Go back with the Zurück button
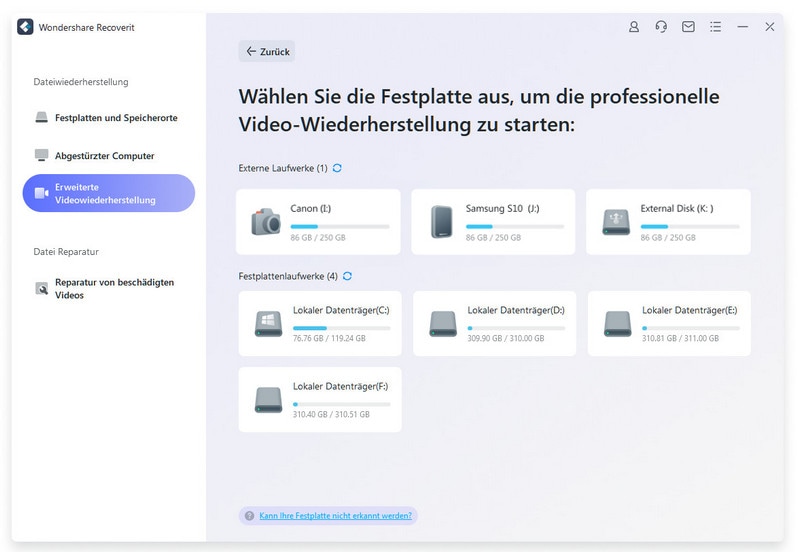800x552 pixels. pos(267,52)
